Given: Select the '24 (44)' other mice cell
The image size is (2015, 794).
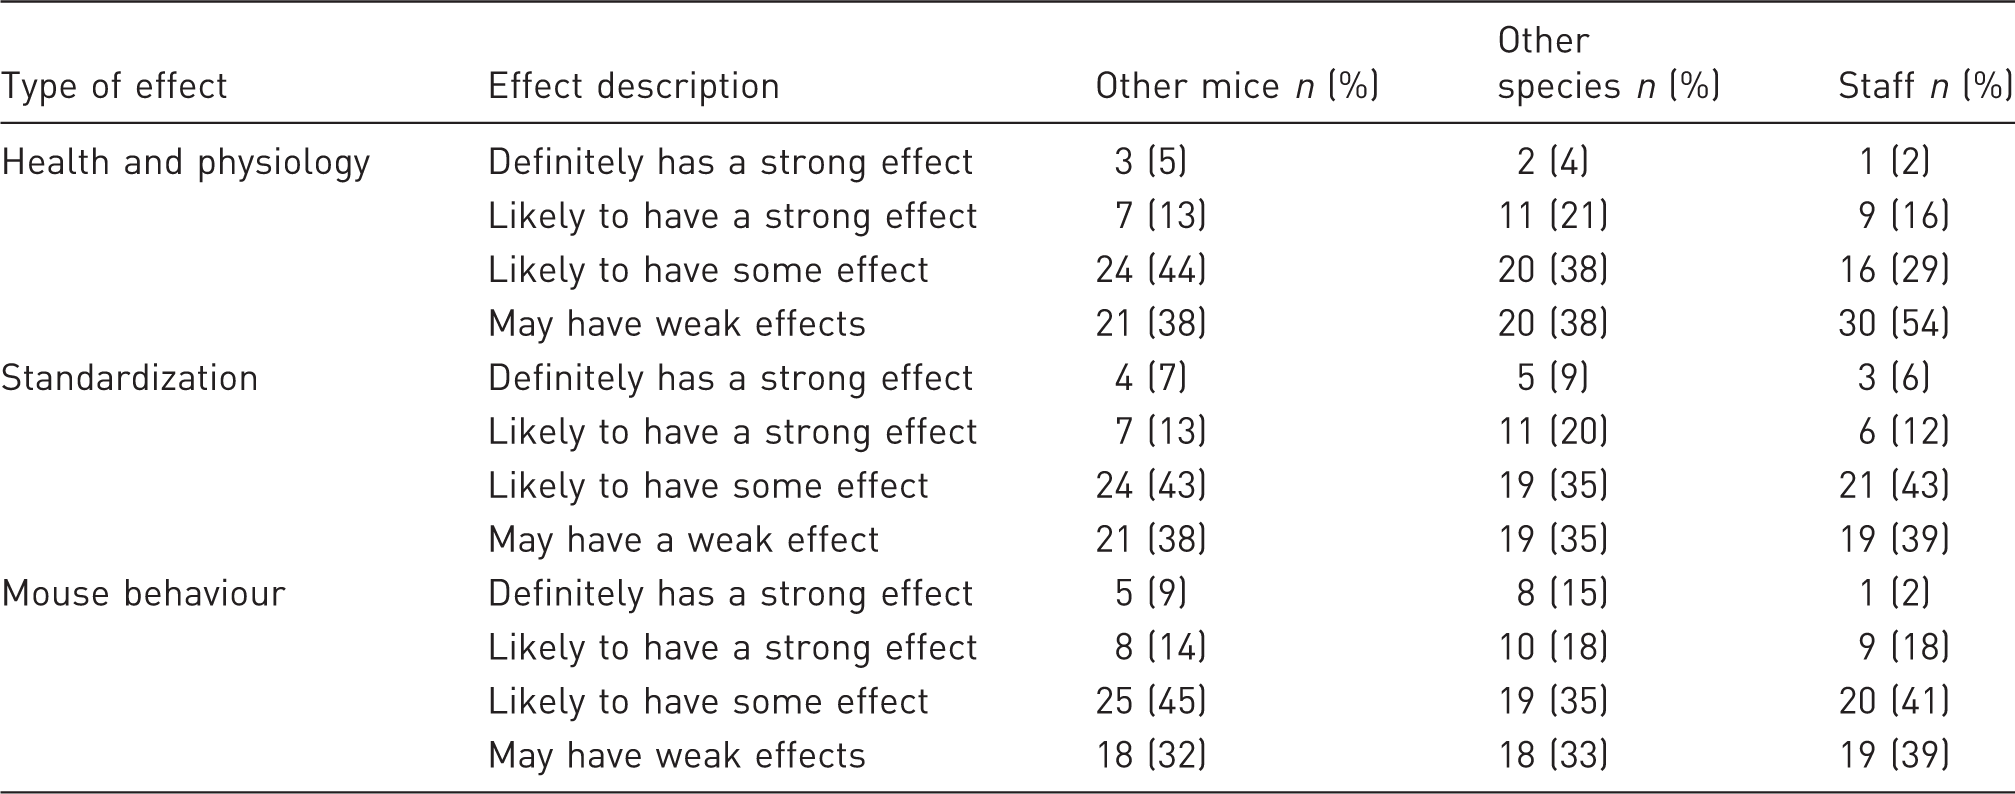Looking at the screenshot, I should coord(1151,270).
